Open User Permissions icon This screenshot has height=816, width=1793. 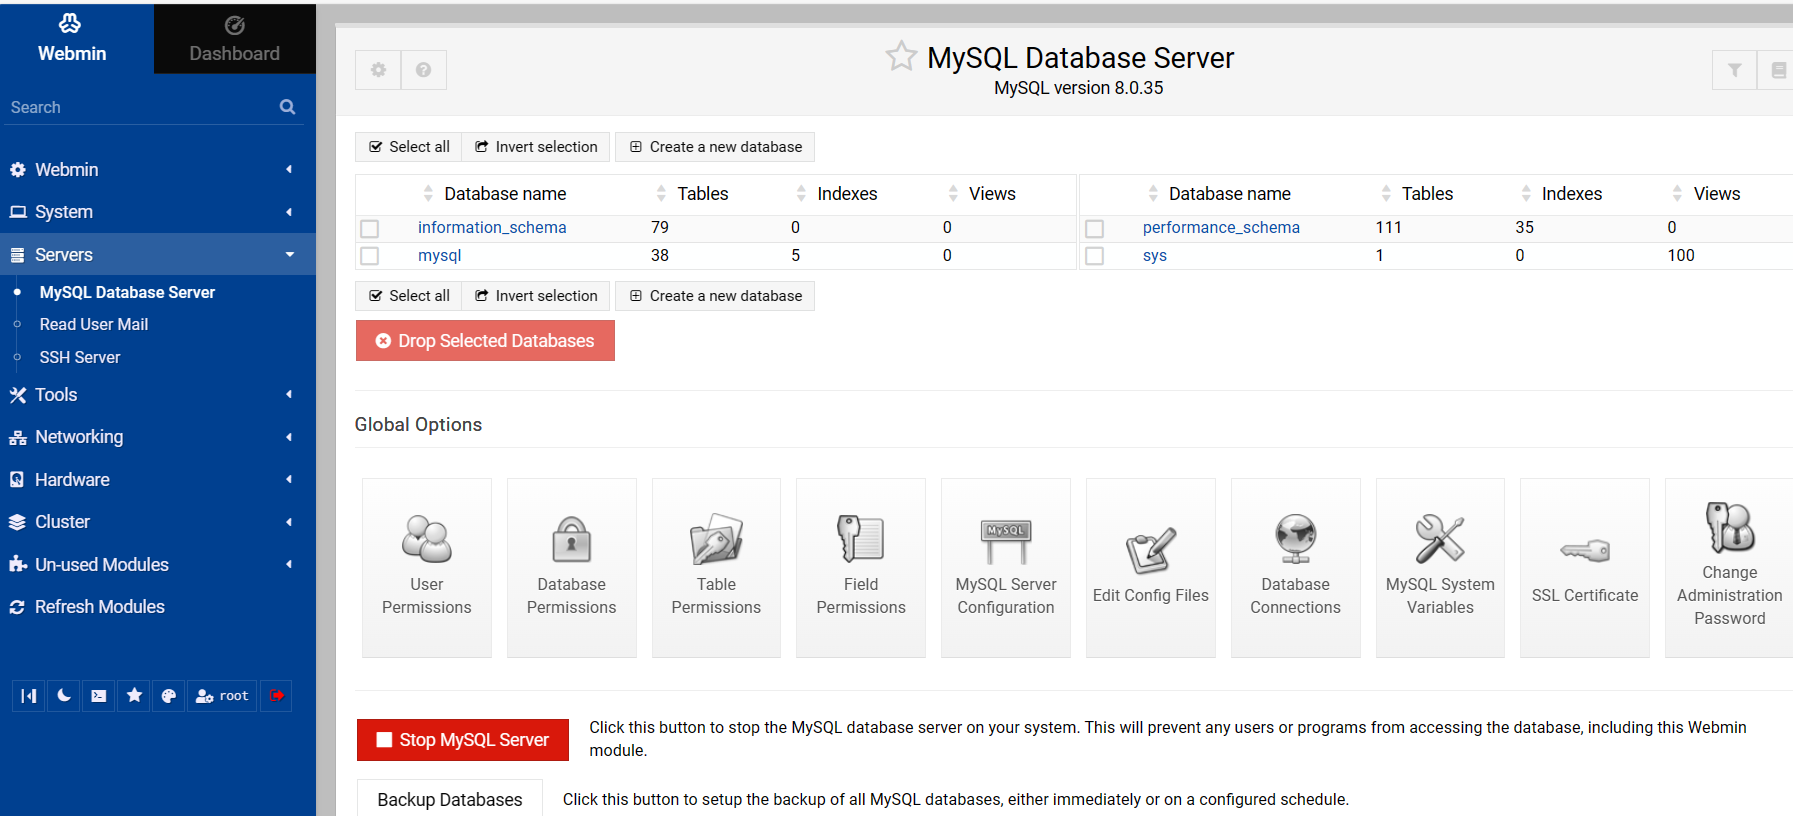point(427,567)
